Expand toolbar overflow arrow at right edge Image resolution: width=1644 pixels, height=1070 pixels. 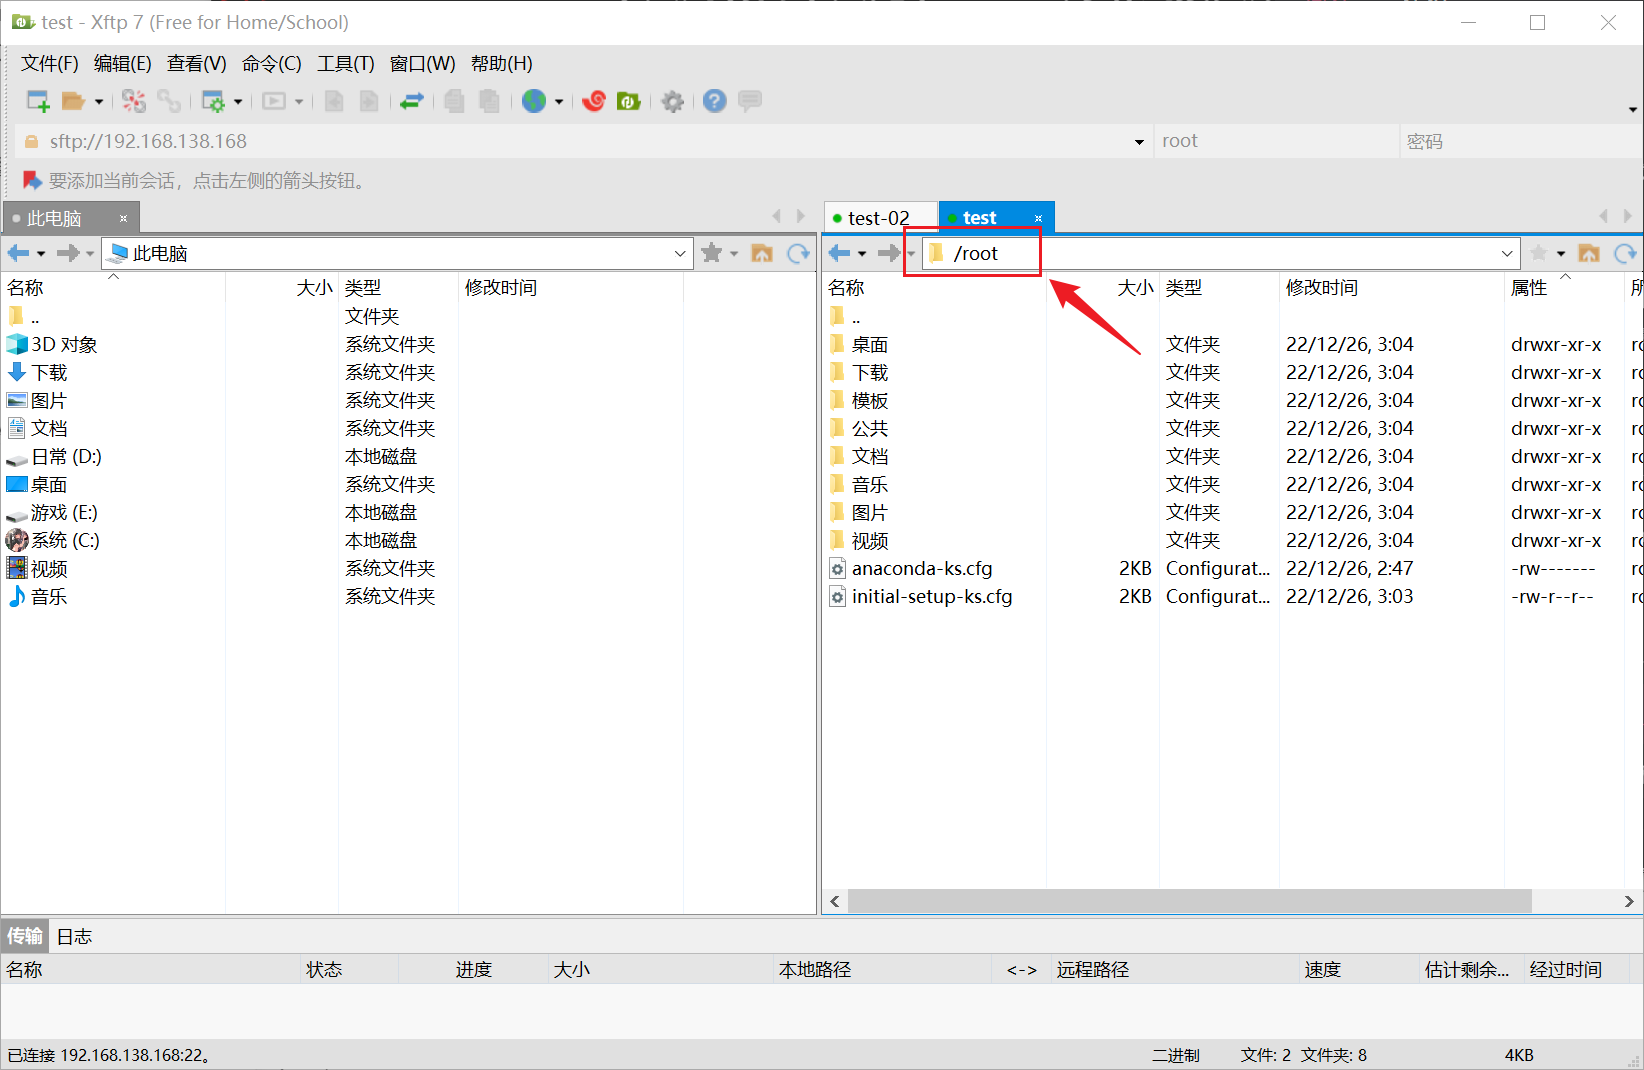(x=1633, y=110)
